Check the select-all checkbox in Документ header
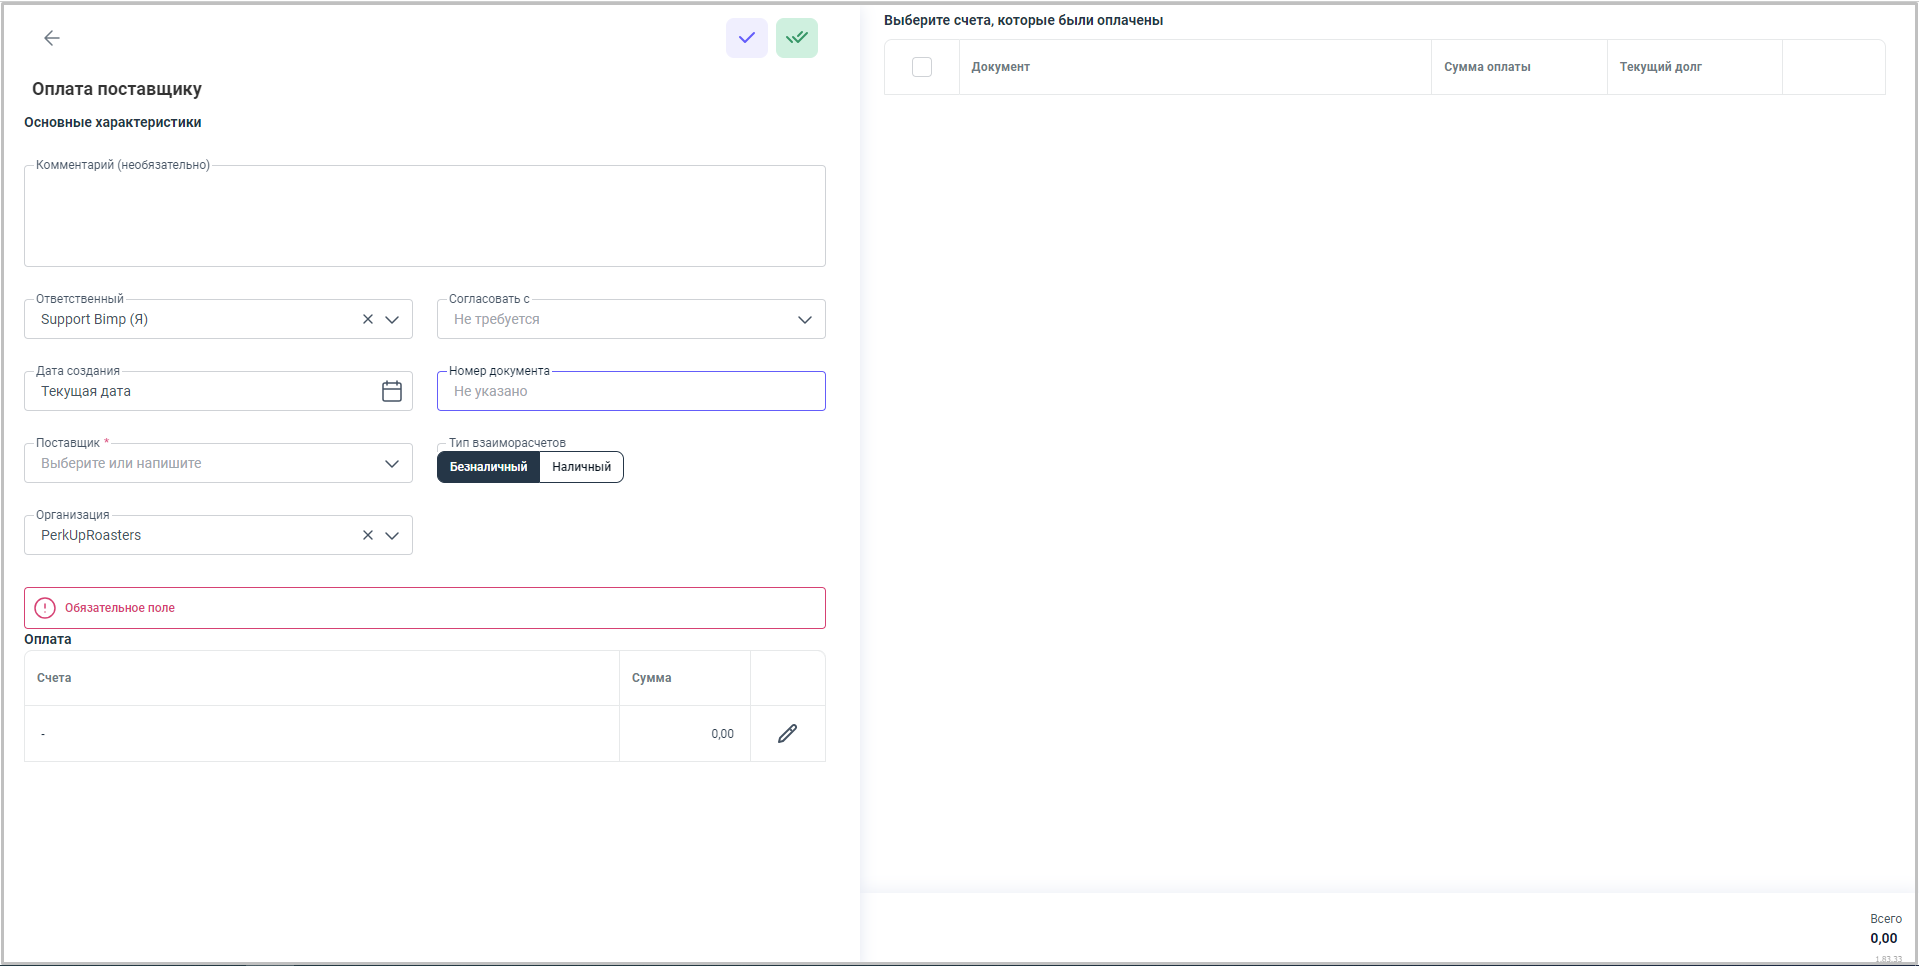Image resolution: width=1919 pixels, height=966 pixels. coord(922,67)
